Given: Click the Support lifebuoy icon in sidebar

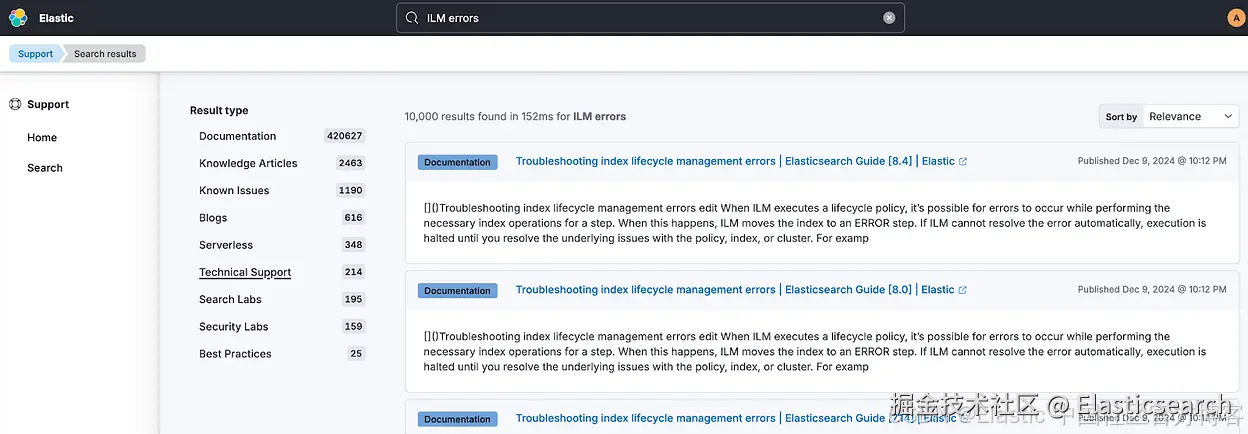Looking at the screenshot, I should pyautogui.click(x=15, y=104).
